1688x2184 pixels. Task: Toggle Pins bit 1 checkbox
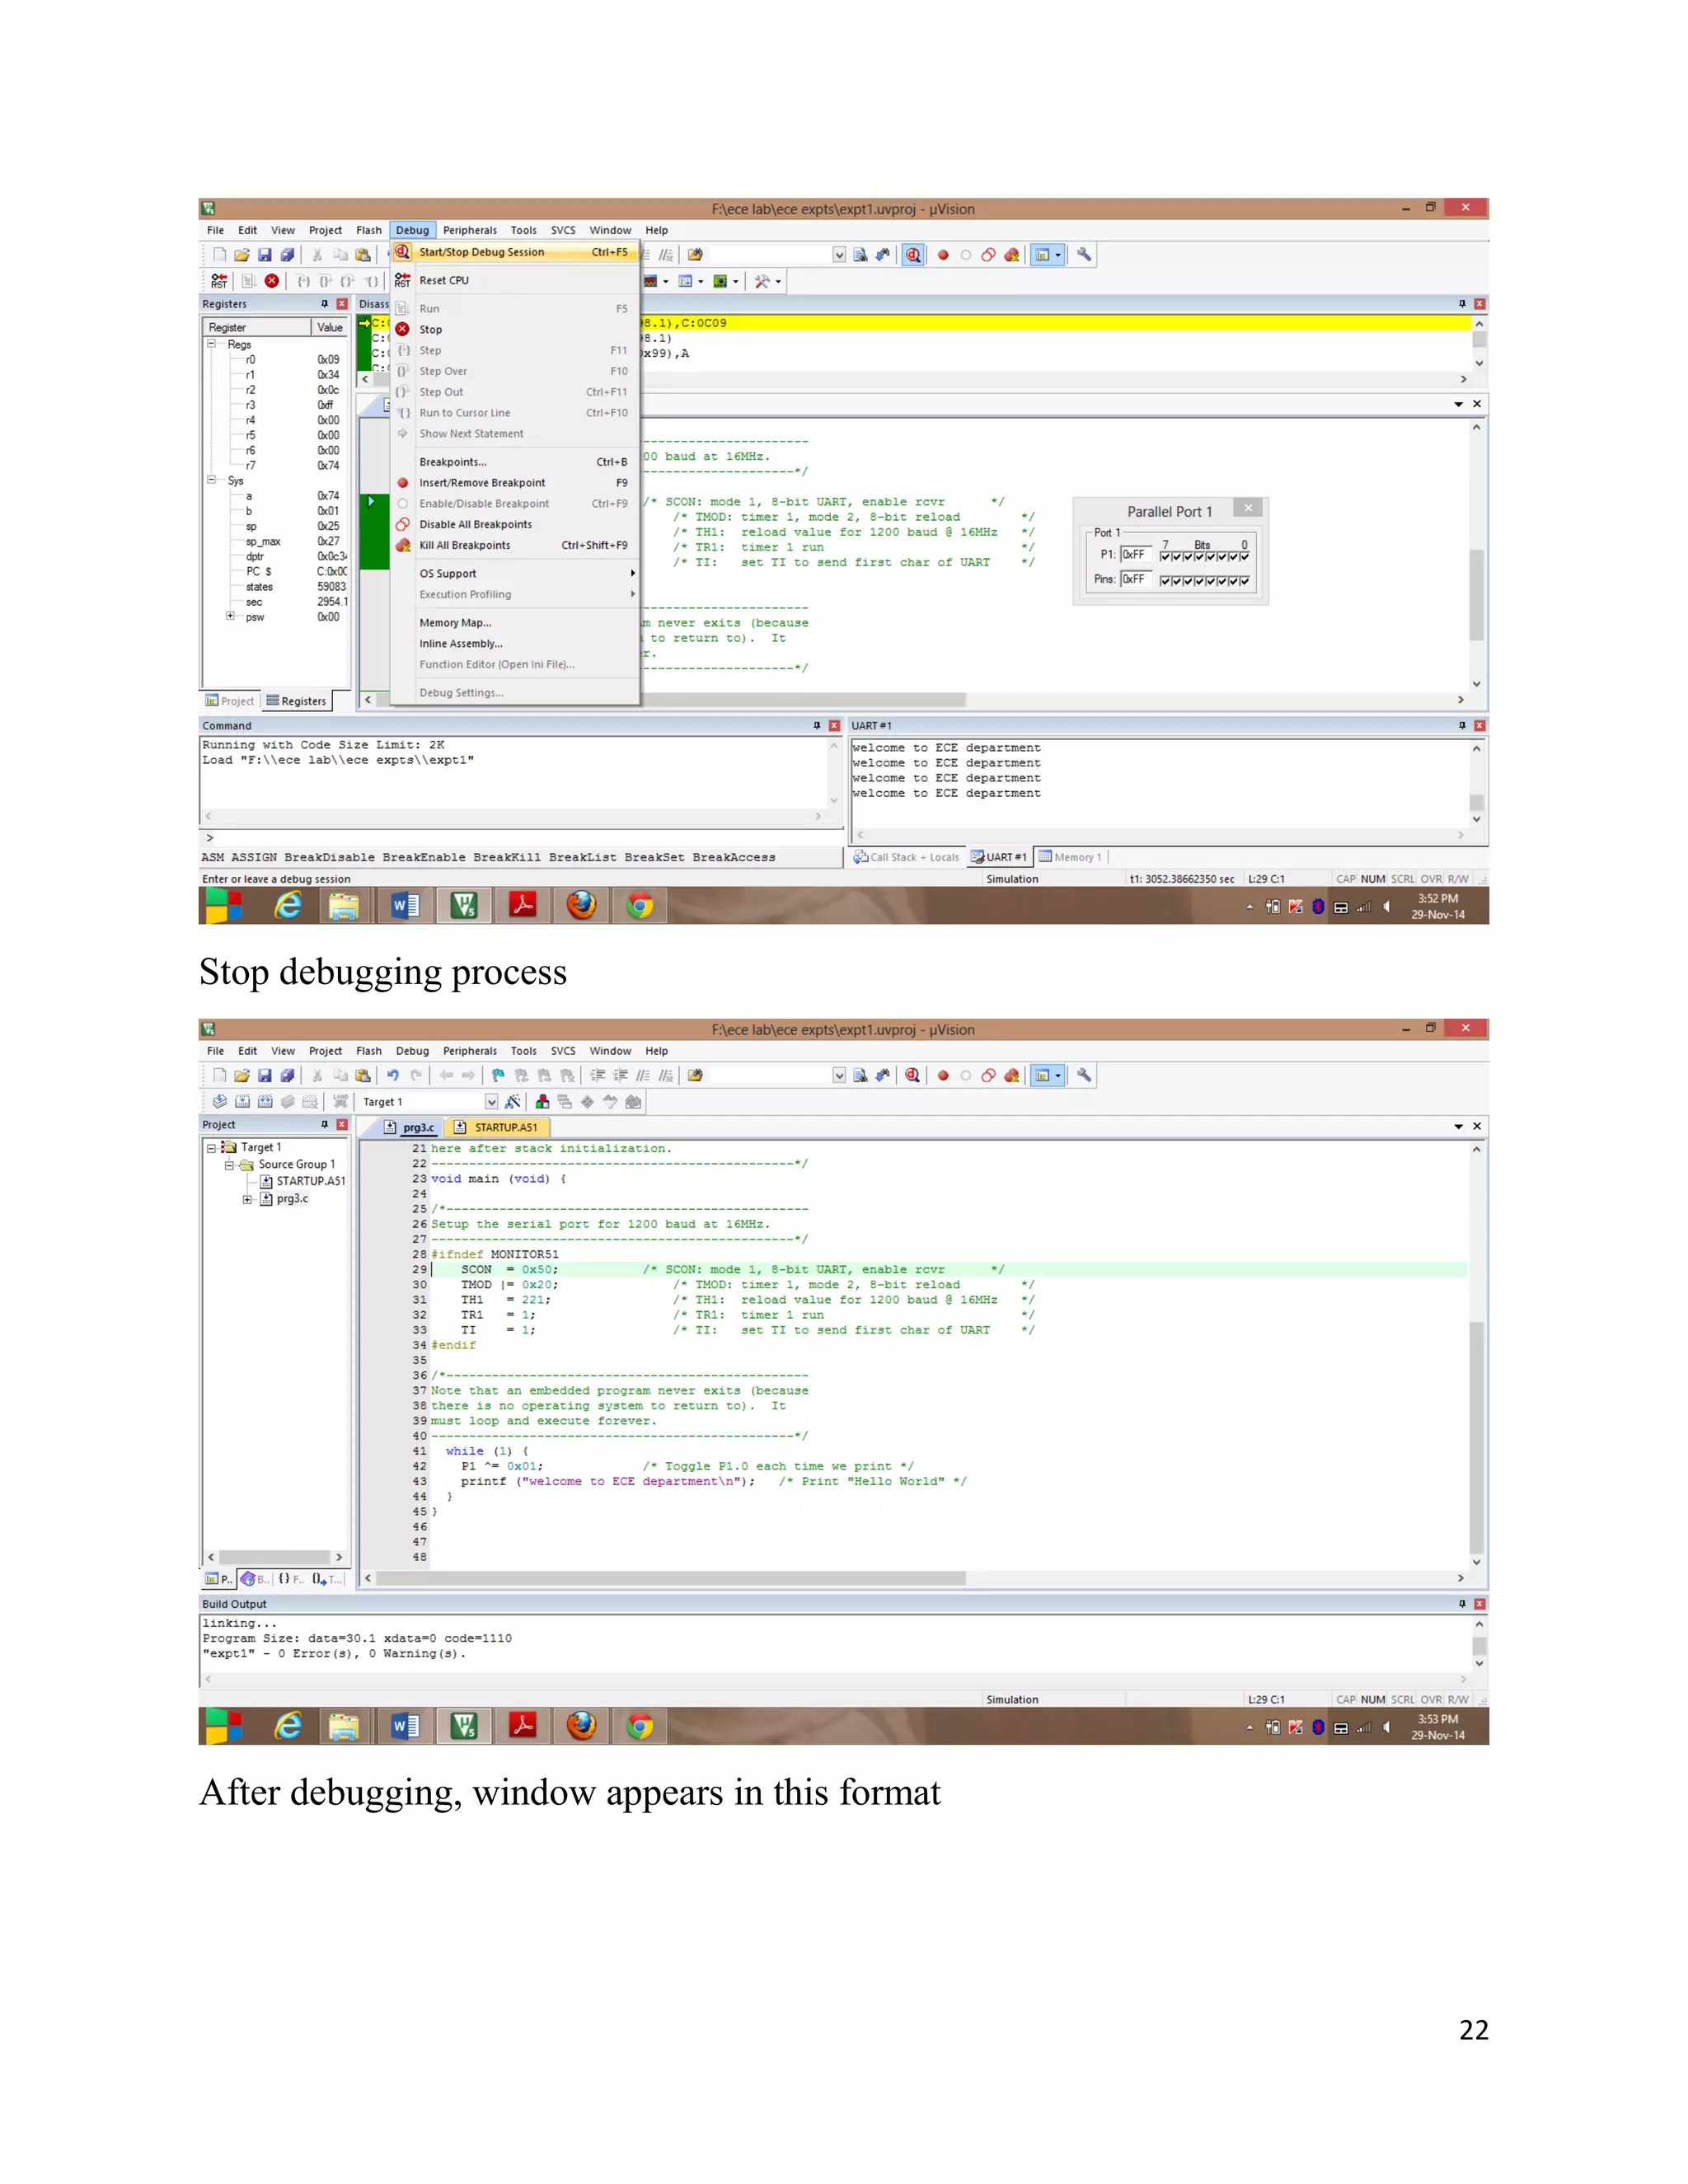tap(1234, 581)
